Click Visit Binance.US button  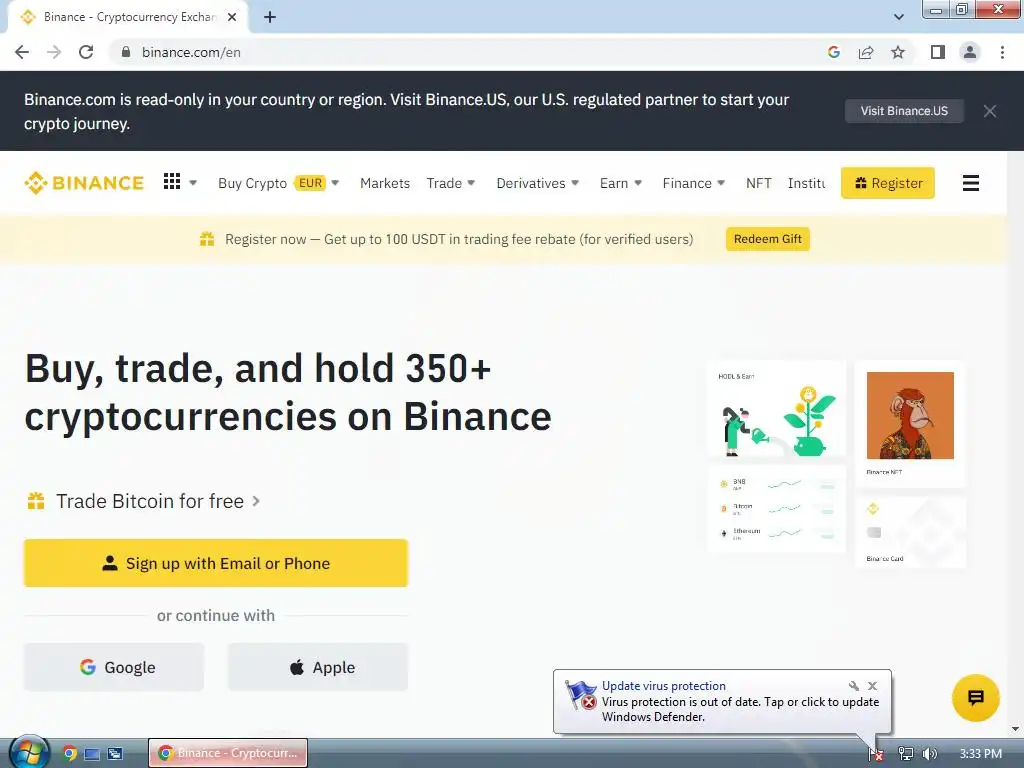click(904, 111)
